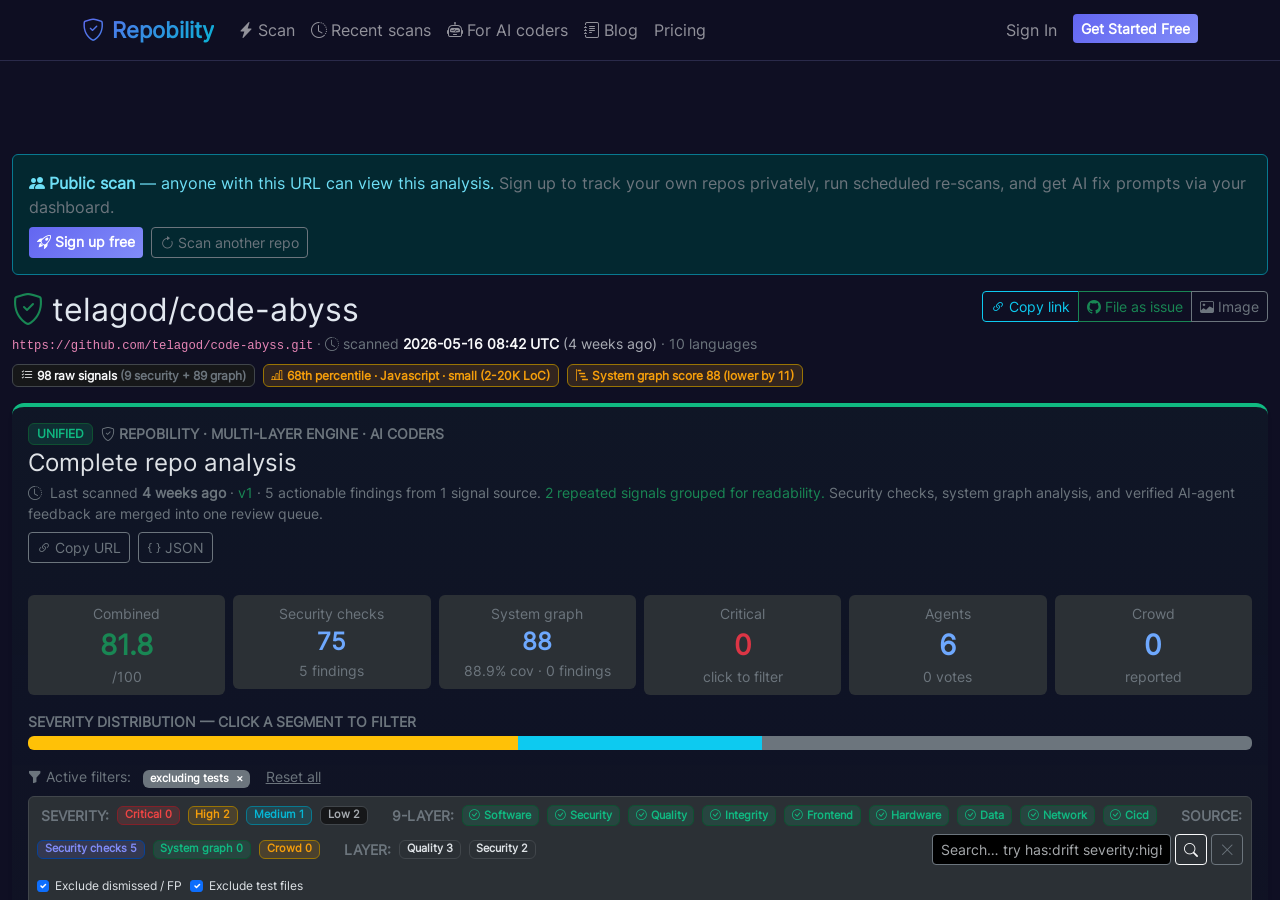1280x900 pixels.
Task: Uncheck Exclude test files checkbox
Action: coord(196,886)
